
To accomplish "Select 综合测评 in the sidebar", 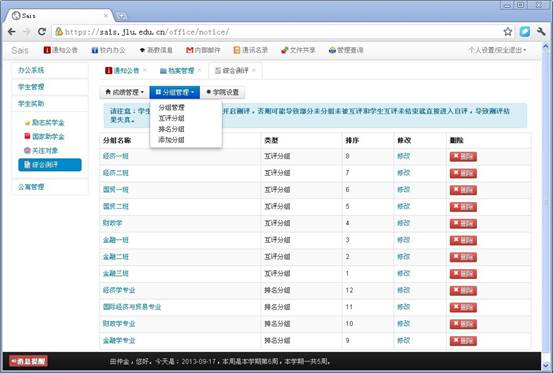I will point(50,165).
